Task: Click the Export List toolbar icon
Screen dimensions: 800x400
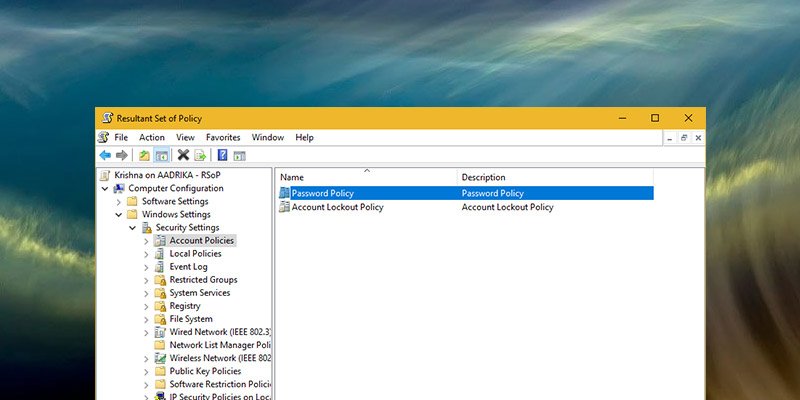Action: (200, 155)
